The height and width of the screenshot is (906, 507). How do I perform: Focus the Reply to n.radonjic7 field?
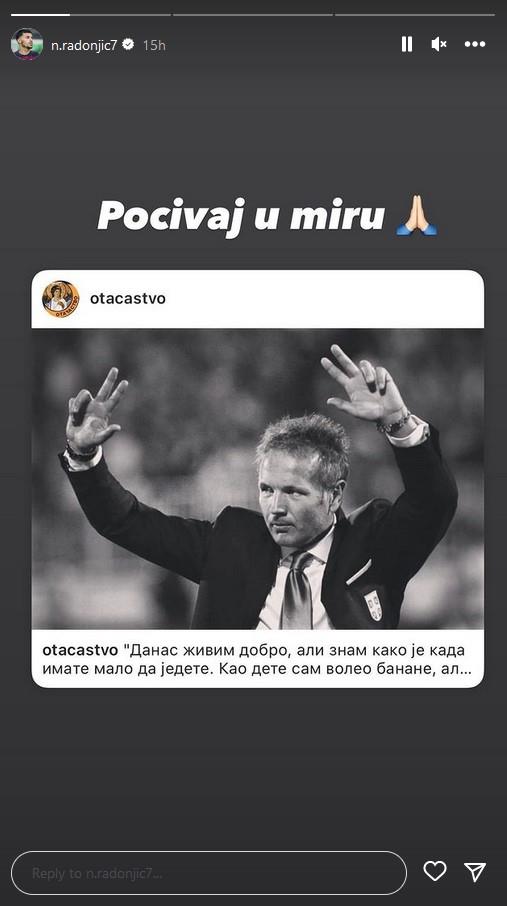(x=209, y=872)
